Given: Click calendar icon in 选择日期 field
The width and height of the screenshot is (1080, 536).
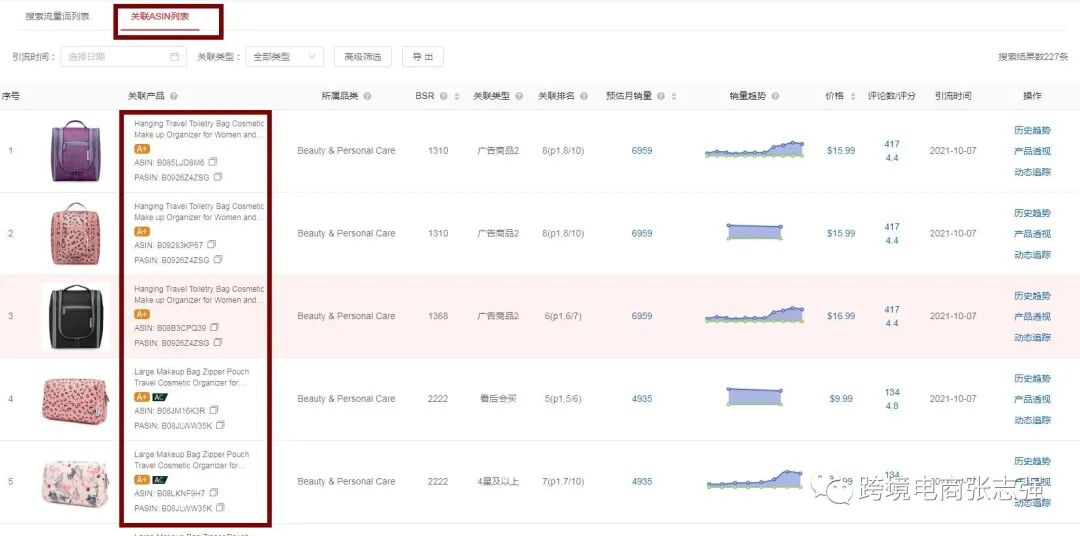Looking at the screenshot, I should 174,56.
